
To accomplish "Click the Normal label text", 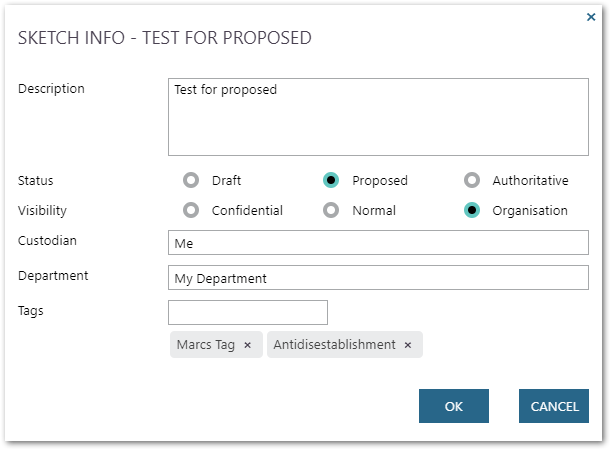I will click(x=374, y=210).
